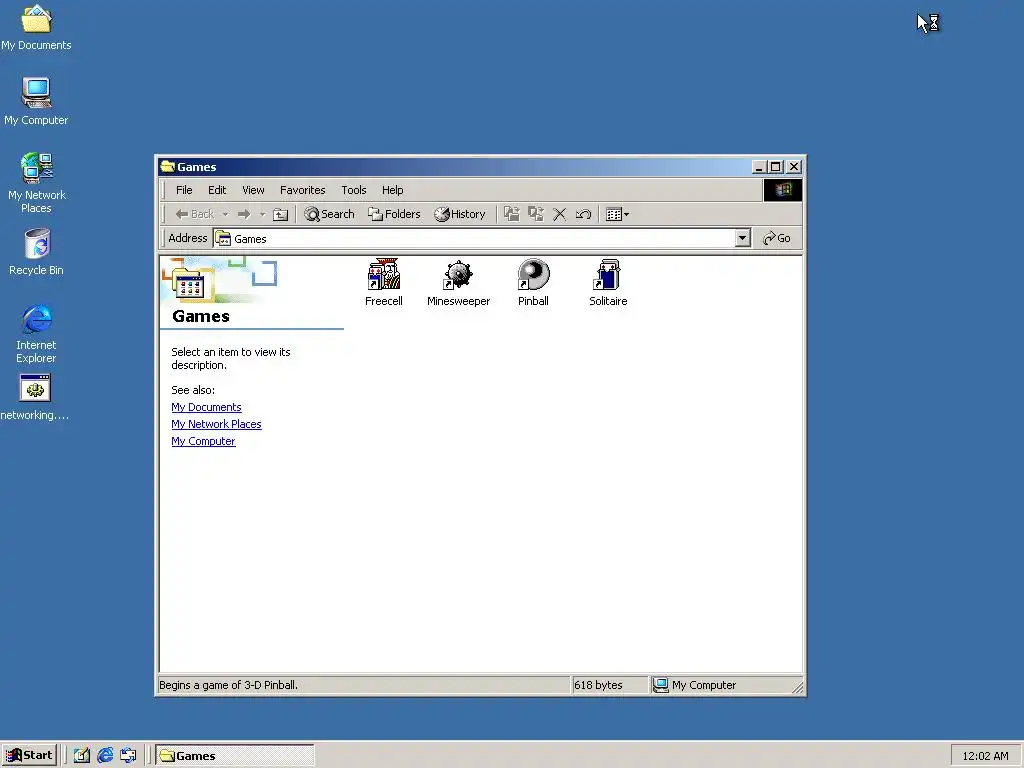
Task: Click the Go button
Action: [x=776, y=238]
